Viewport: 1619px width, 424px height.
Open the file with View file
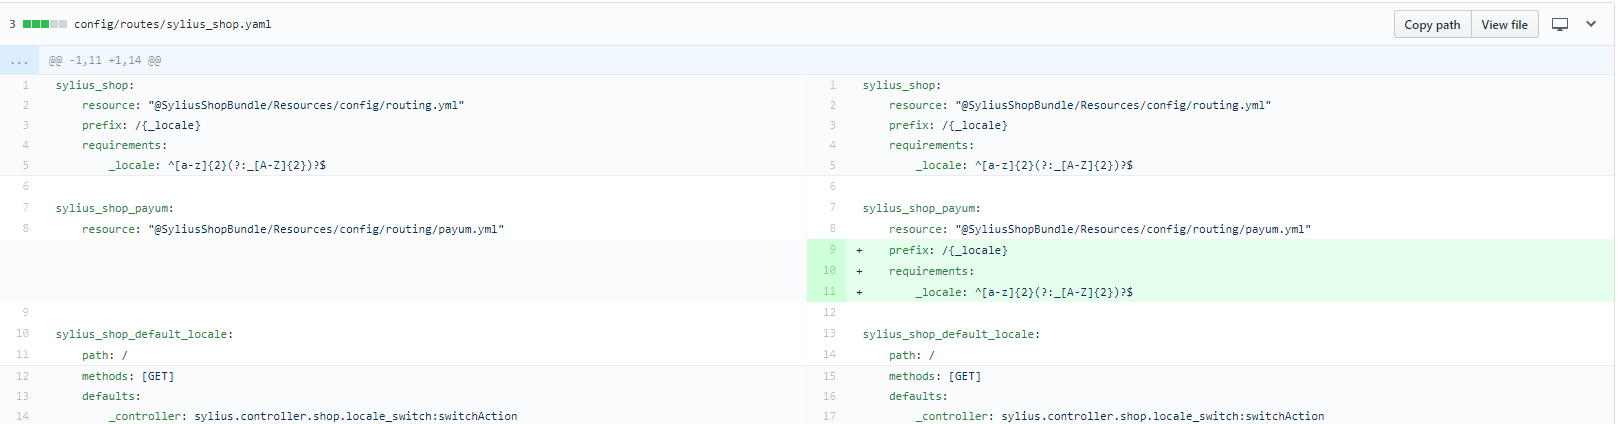1504,25
